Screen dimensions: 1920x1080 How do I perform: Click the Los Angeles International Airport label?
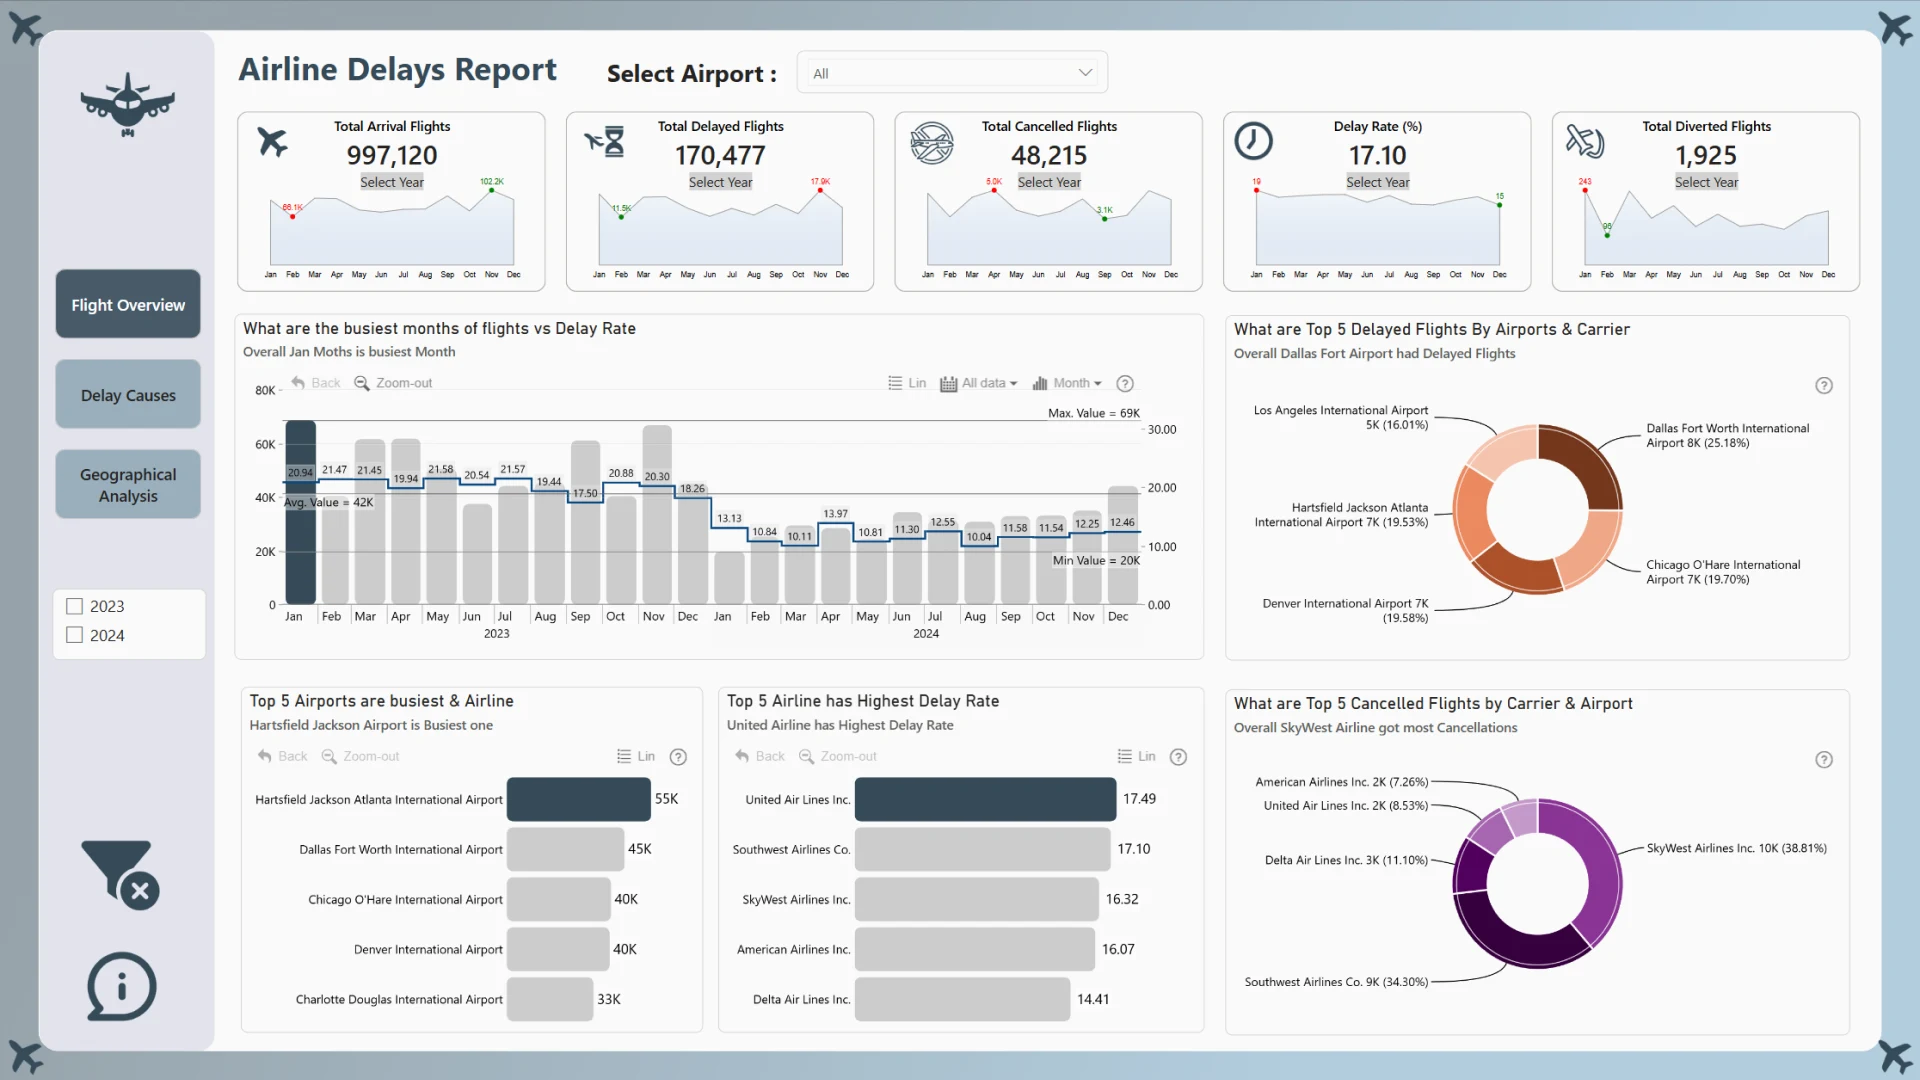pos(1341,417)
